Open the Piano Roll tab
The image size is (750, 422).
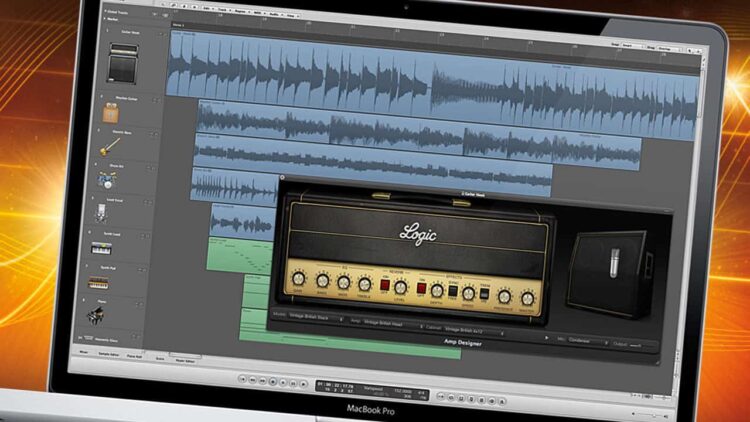(x=134, y=356)
